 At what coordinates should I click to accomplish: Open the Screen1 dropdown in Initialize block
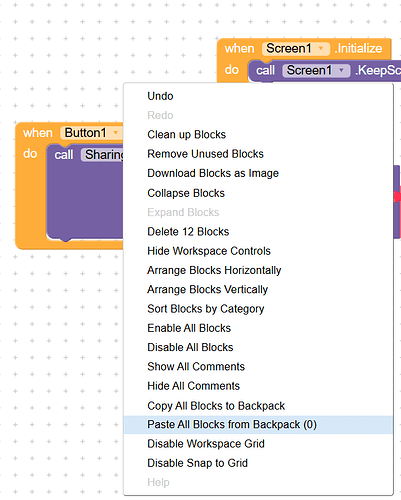coord(321,49)
